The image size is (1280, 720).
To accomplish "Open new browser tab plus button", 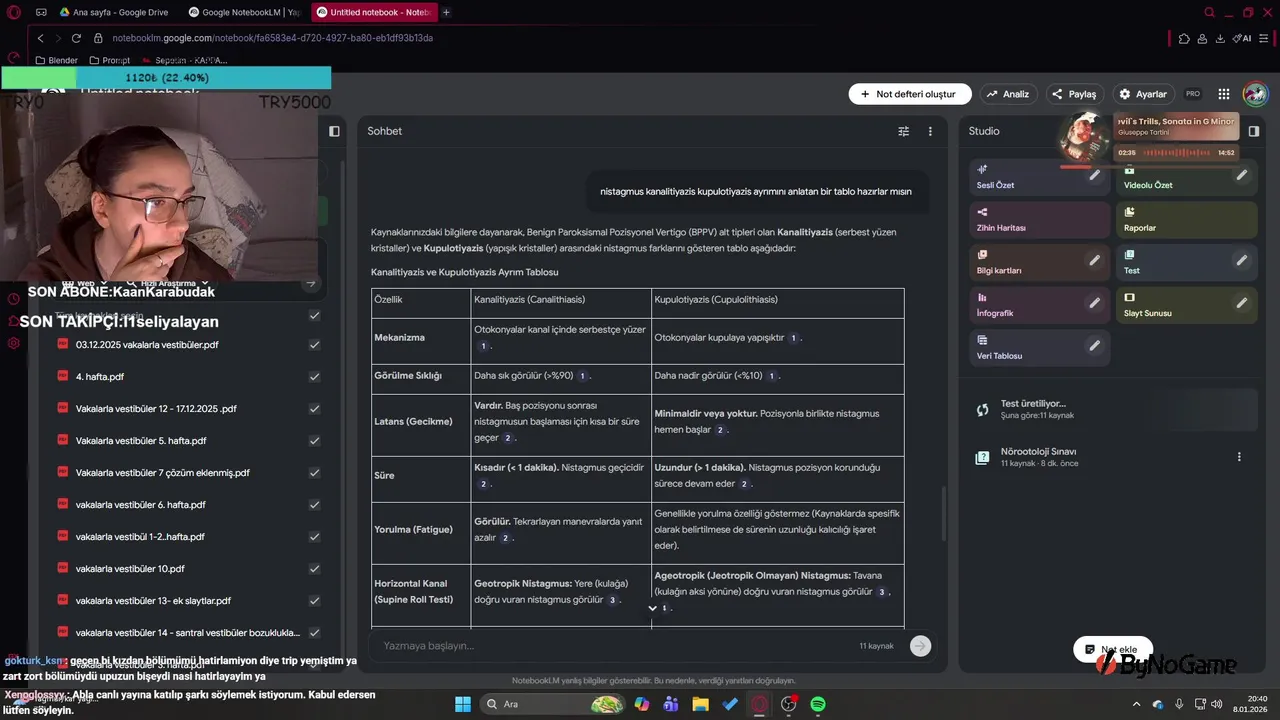I will pyautogui.click(x=446, y=12).
